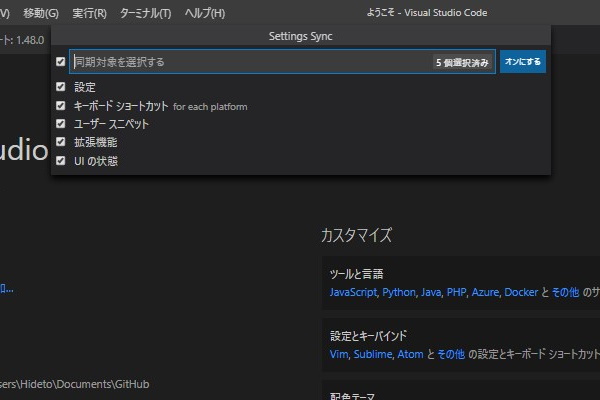The width and height of the screenshot is (600, 400).
Task: Select the 設定 row label
Action: (x=85, y=87)
